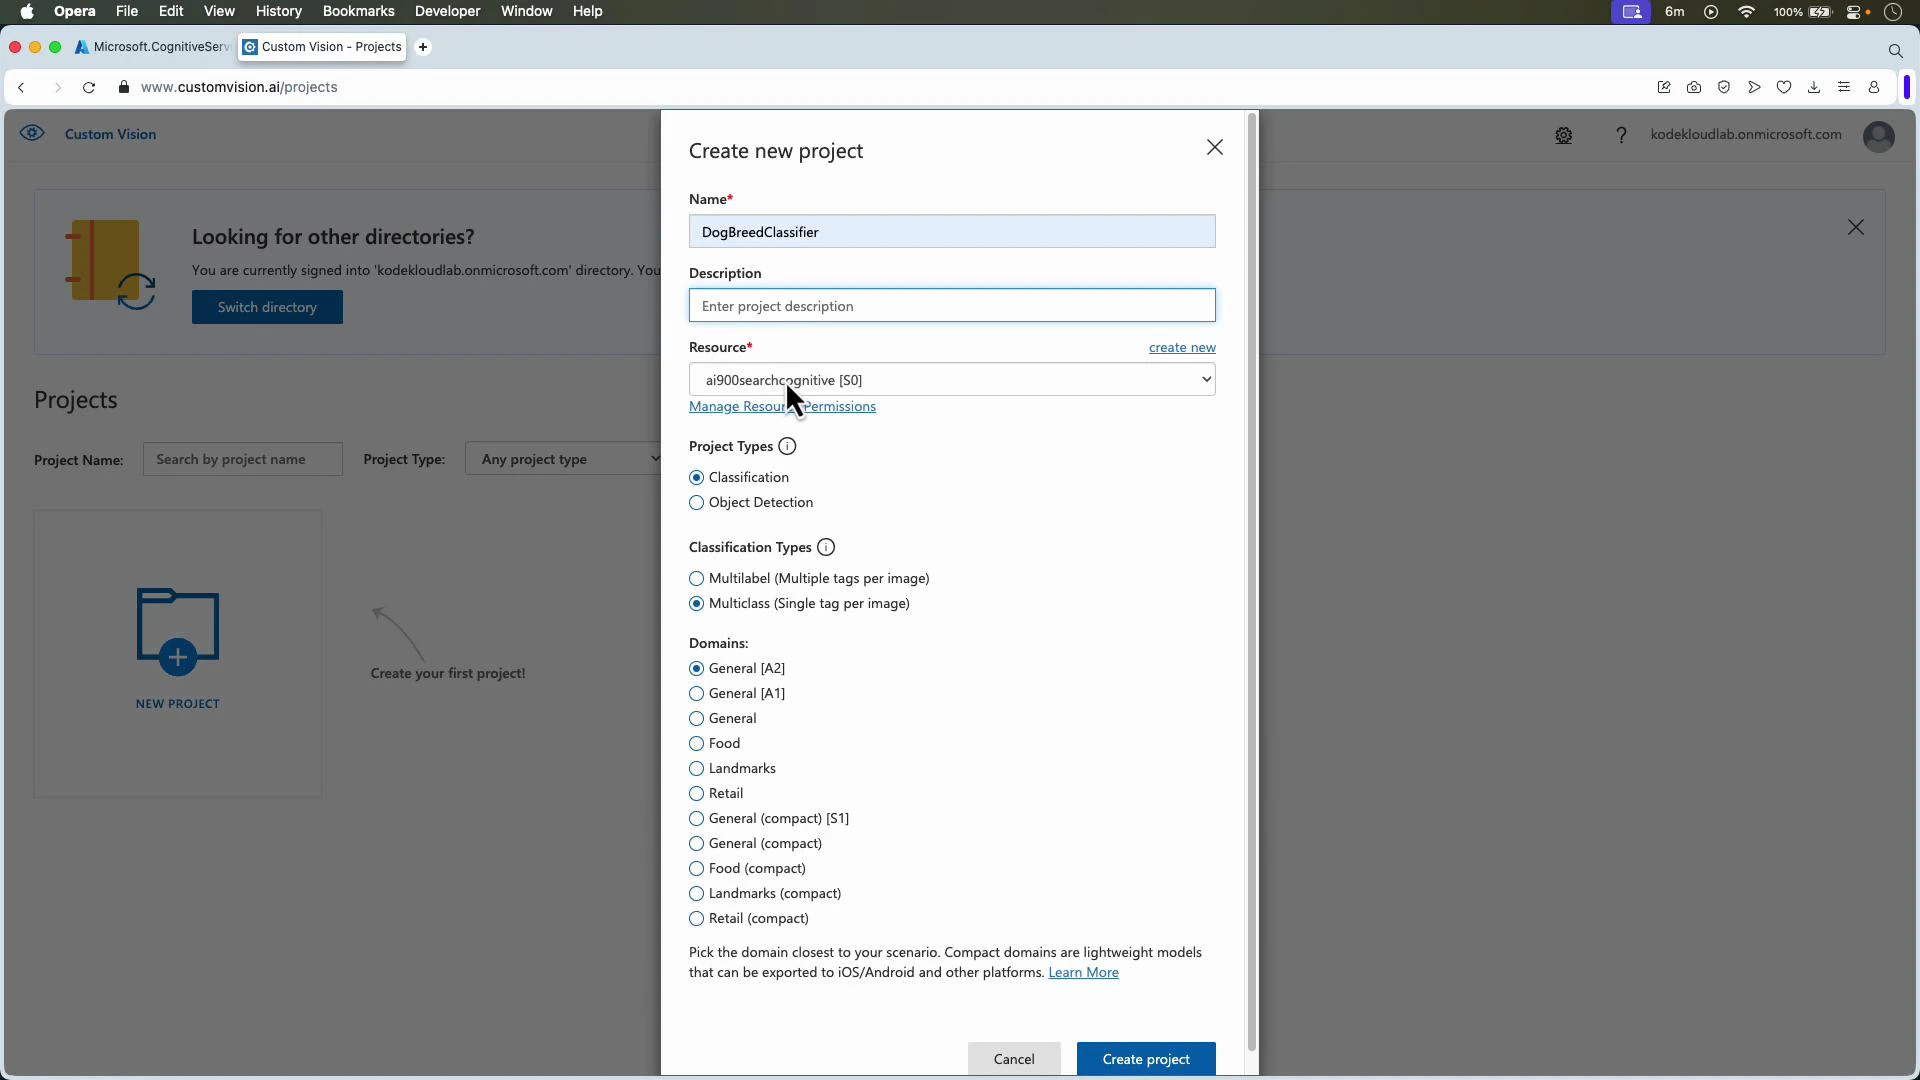Viewport: 1920px width, 1080px height.
Task: Open the user account avatar
Action: pyautogui.click(x=1879, y=136)
